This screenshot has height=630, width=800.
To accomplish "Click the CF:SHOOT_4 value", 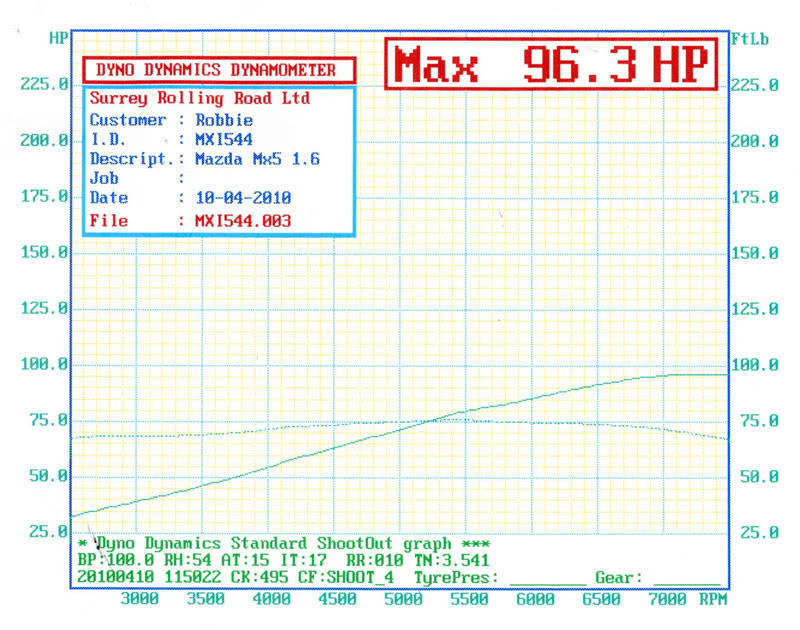I will (346, 577).
